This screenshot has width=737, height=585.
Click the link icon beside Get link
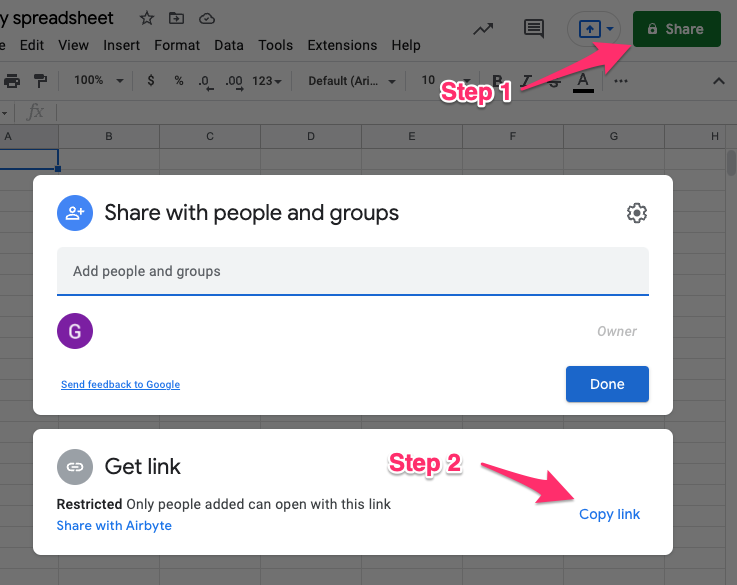[x=75, y=466]
